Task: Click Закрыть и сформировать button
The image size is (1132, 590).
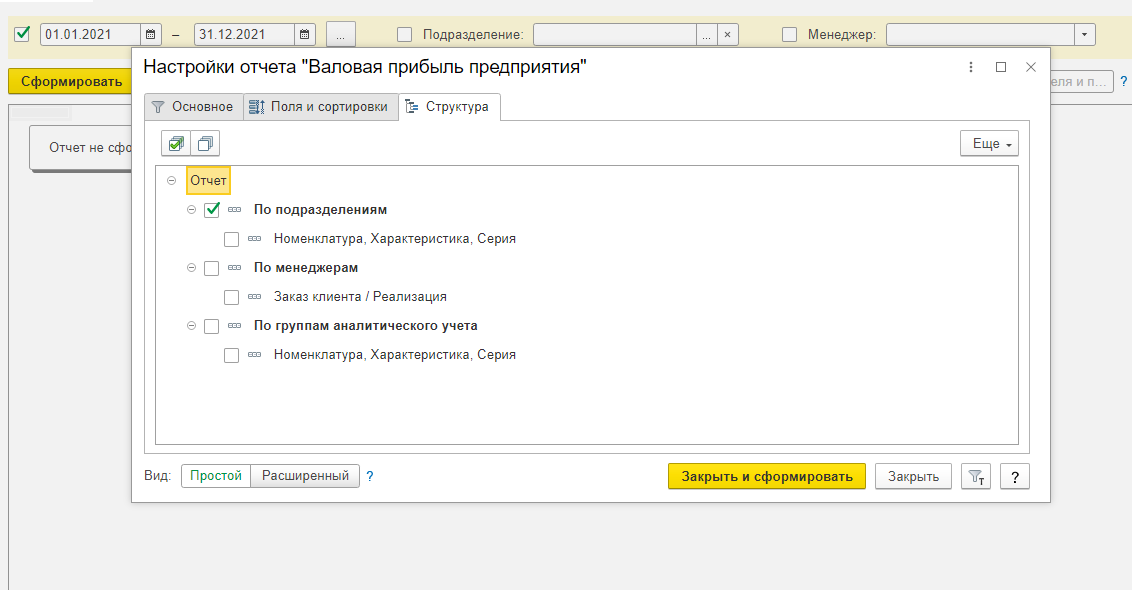Action: (766, 477)
